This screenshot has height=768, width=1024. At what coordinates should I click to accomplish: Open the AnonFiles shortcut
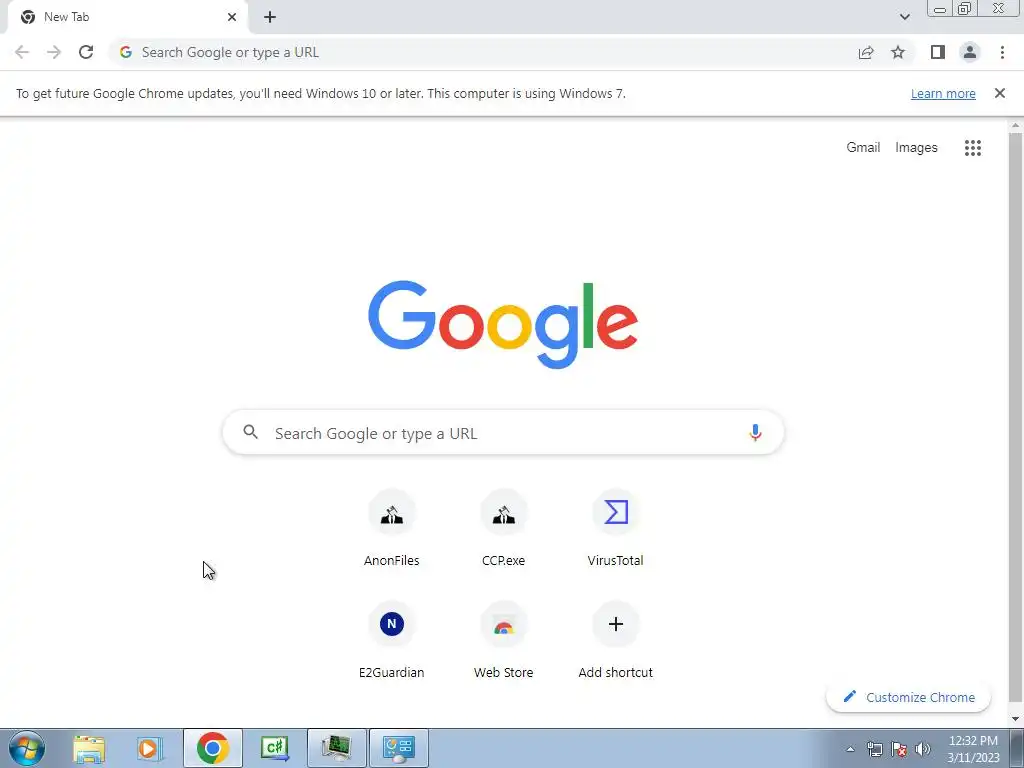coord(391,528)
